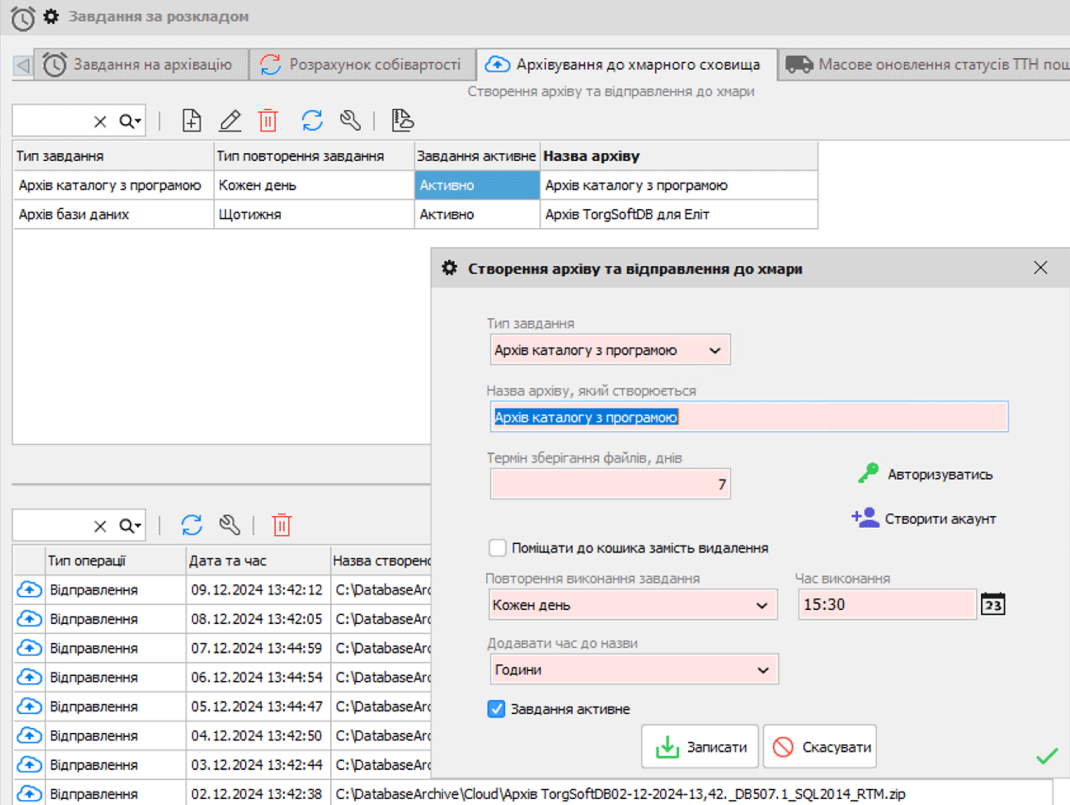
Task: Click the cloud document icon in the upper toolbar
Action: (x=403, y=121)
